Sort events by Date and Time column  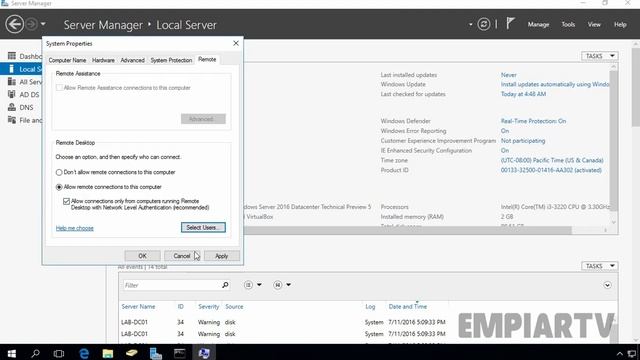click(x=408, y=307)
